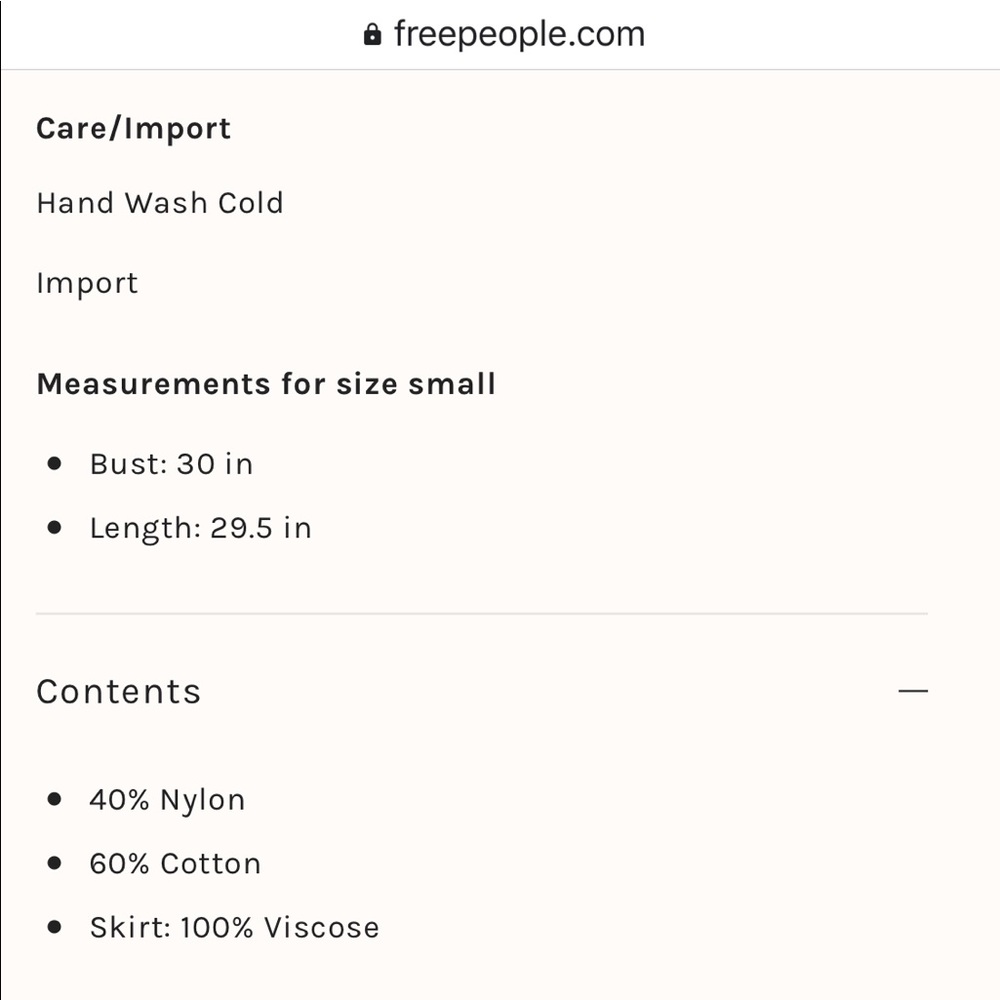Image resolution: width=1000 pixels, height=1000 pixels.
Task: Click the bullet before Bust measurement
Action: 55,464
